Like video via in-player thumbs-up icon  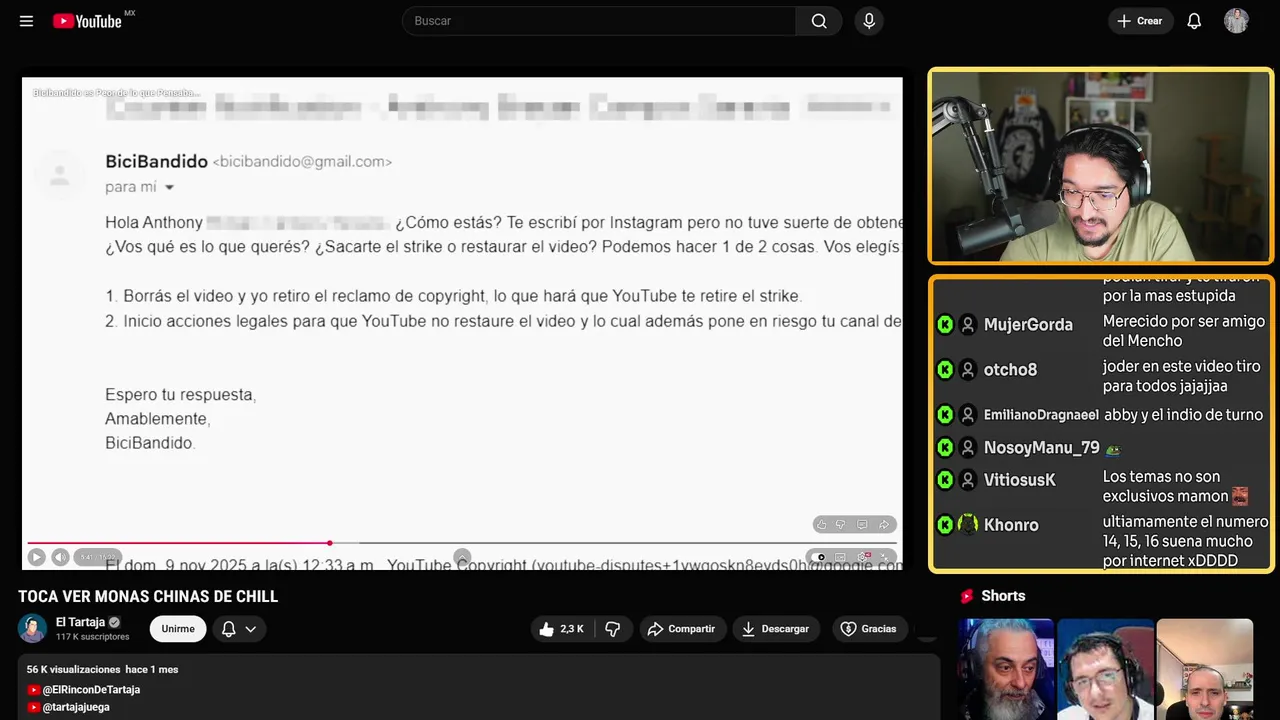point(822,525)
